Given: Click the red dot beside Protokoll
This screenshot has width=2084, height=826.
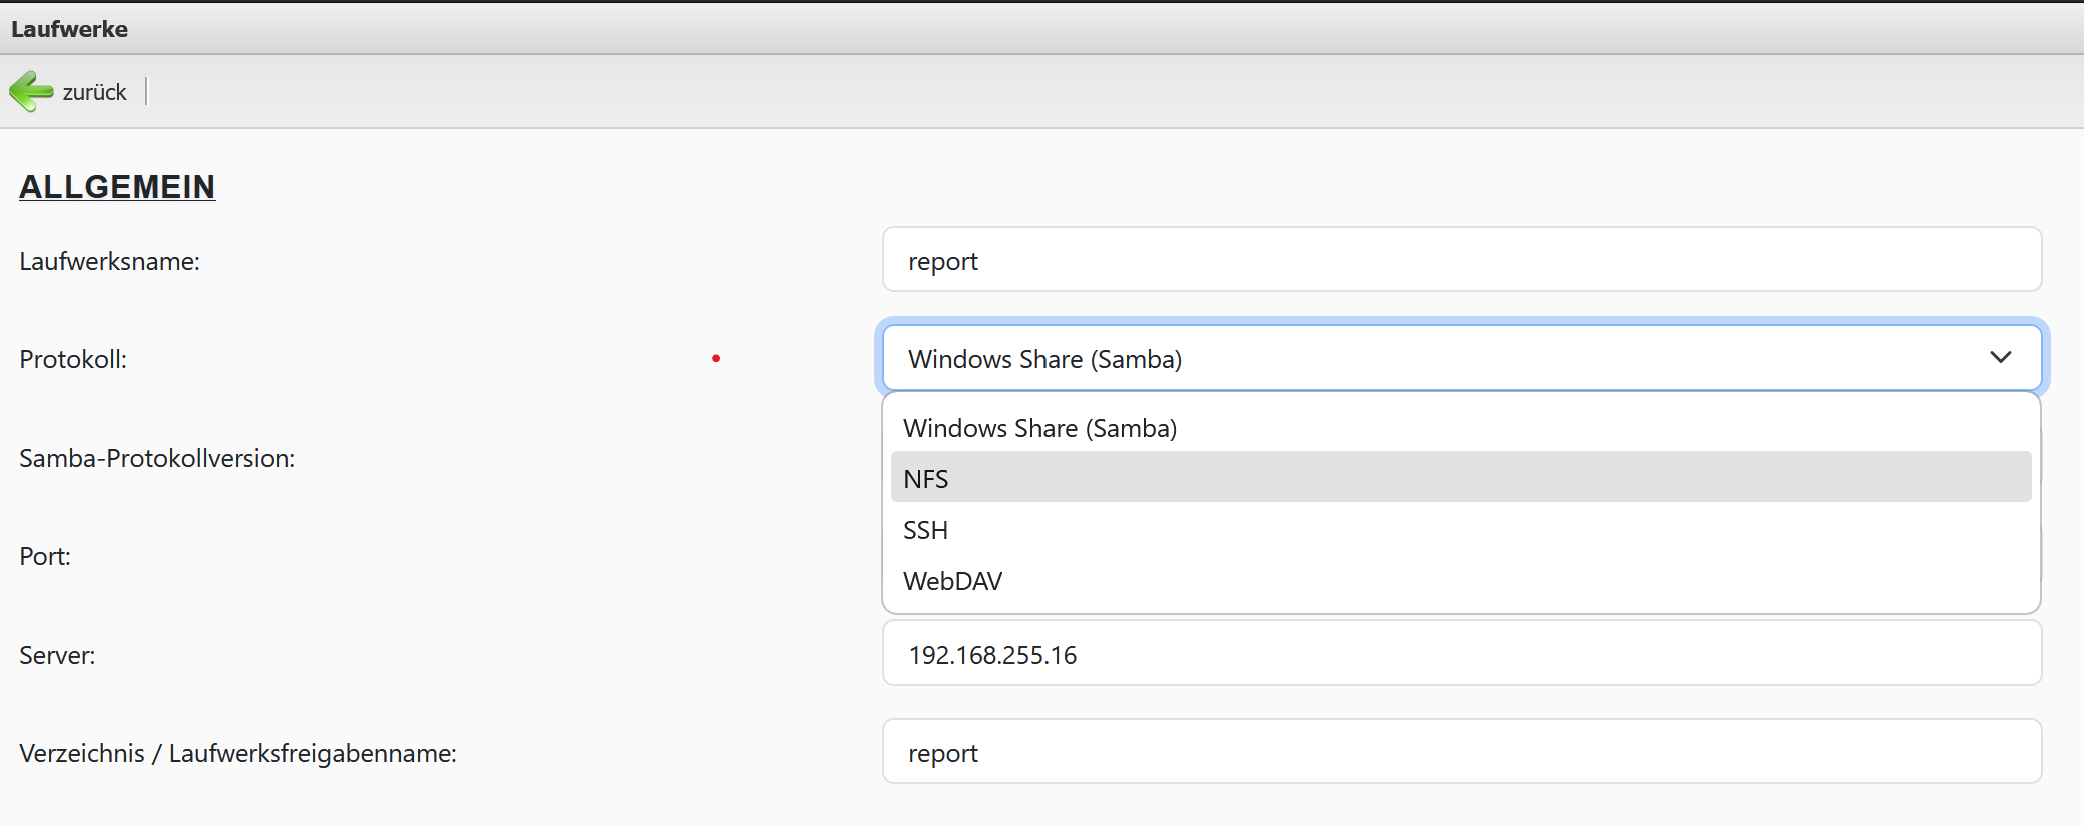Looking at the screenshot, I should pos(716,358).
